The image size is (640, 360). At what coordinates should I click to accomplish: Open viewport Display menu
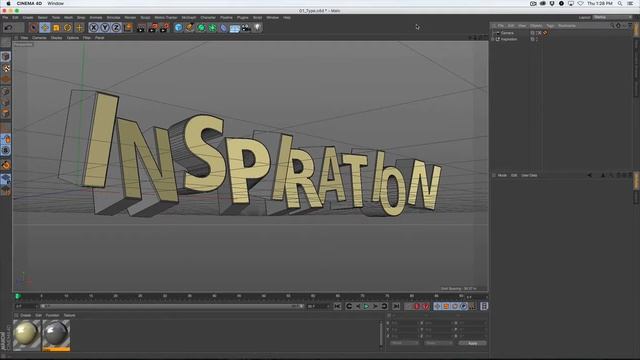(x=56, y=38)
